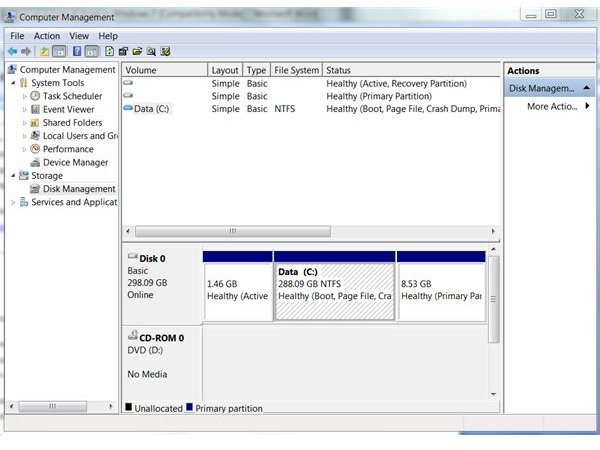Open the Action menu
This screenshot has width=600, height=450.
[x=47, y=36]
